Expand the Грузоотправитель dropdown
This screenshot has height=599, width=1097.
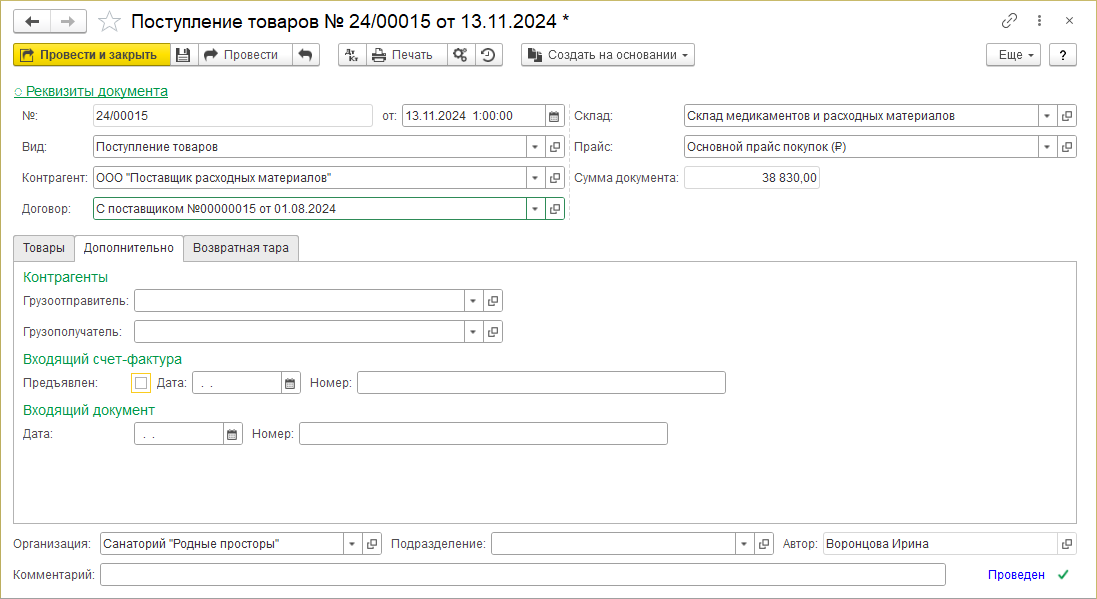pyautogui.click(x=472, y=301)
